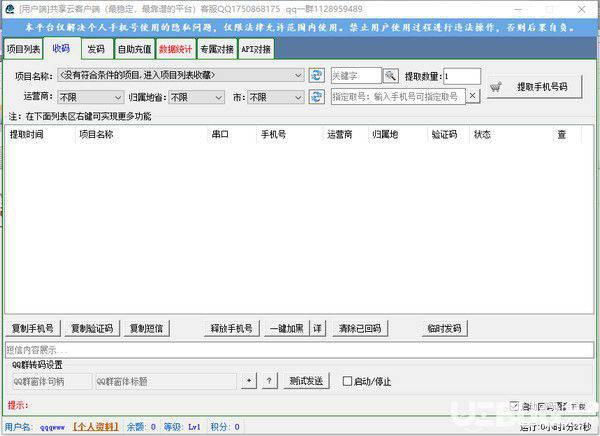This screenshot has width=600, height=436.
Task: Open the API对接 tab
Action: point(256,49)
